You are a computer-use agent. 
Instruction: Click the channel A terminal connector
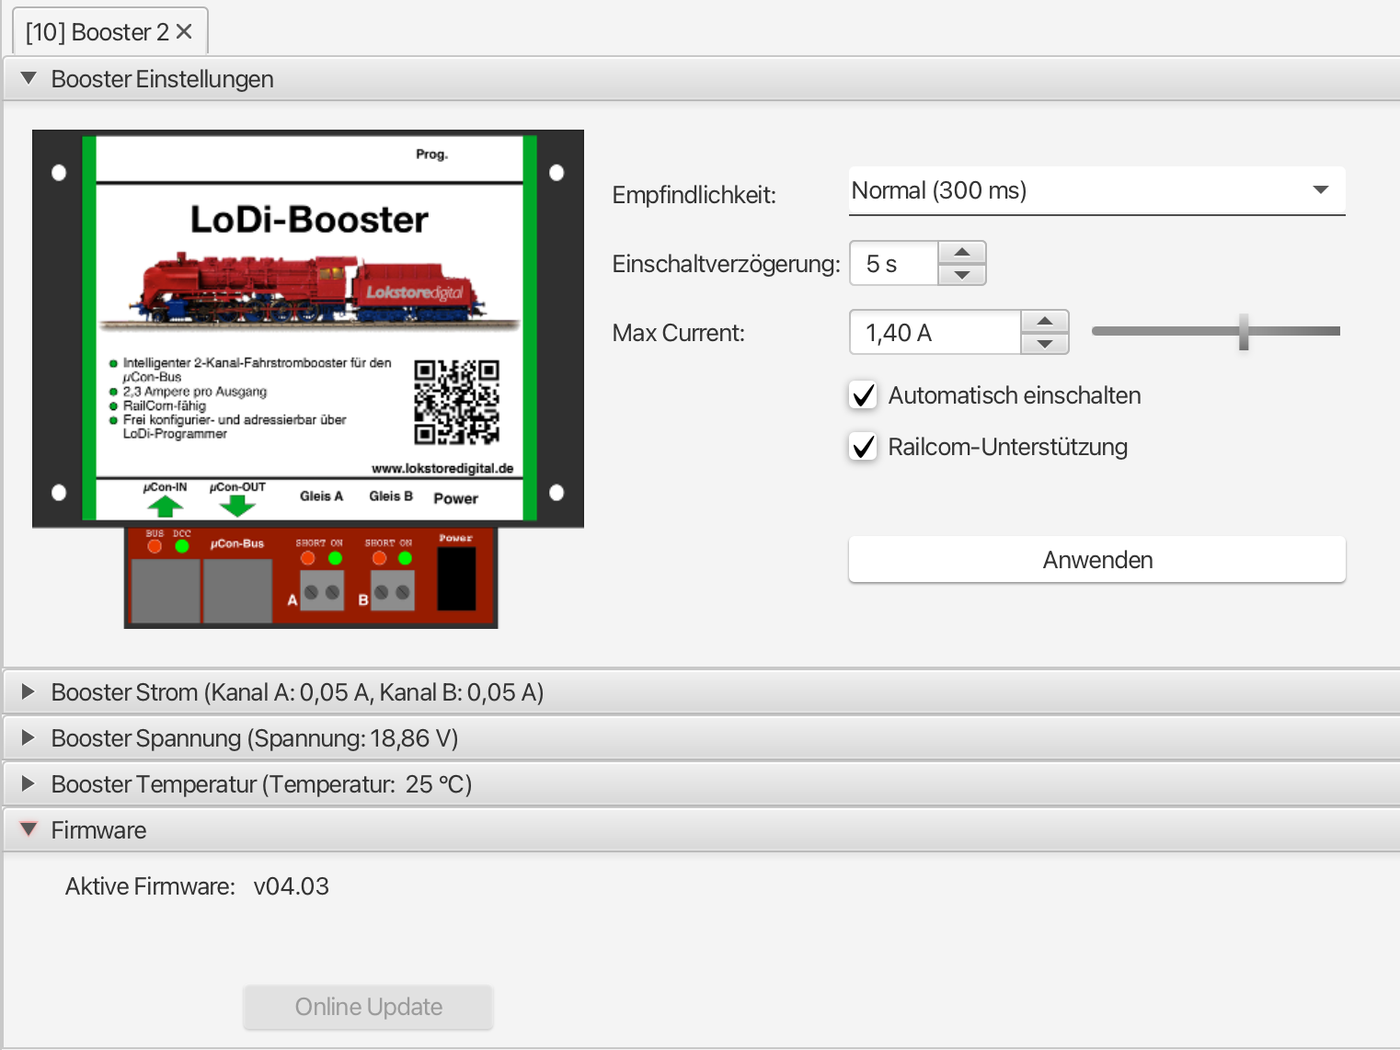322,591
